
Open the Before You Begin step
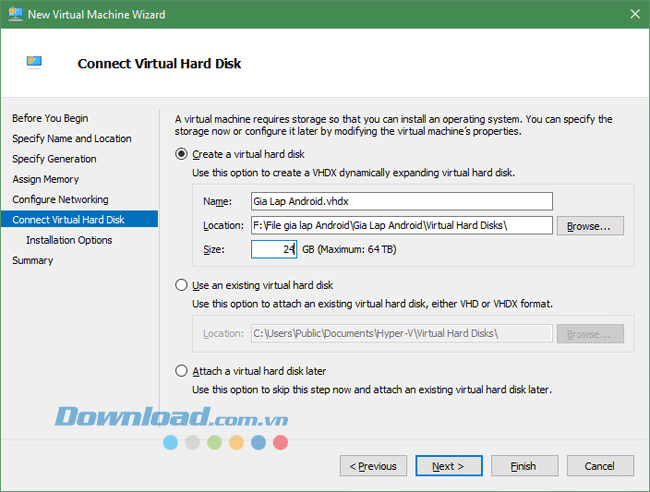50,118
